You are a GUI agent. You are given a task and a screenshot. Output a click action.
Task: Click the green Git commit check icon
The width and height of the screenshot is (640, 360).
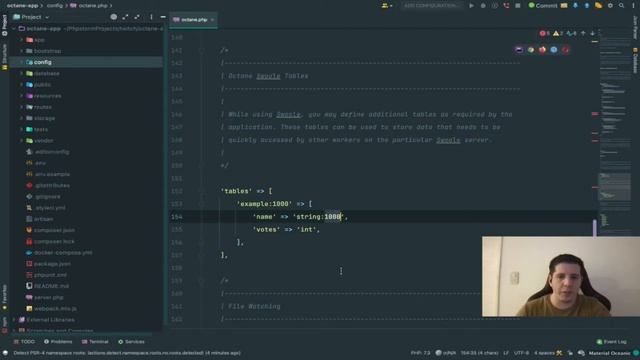click(x=531, y=6)
